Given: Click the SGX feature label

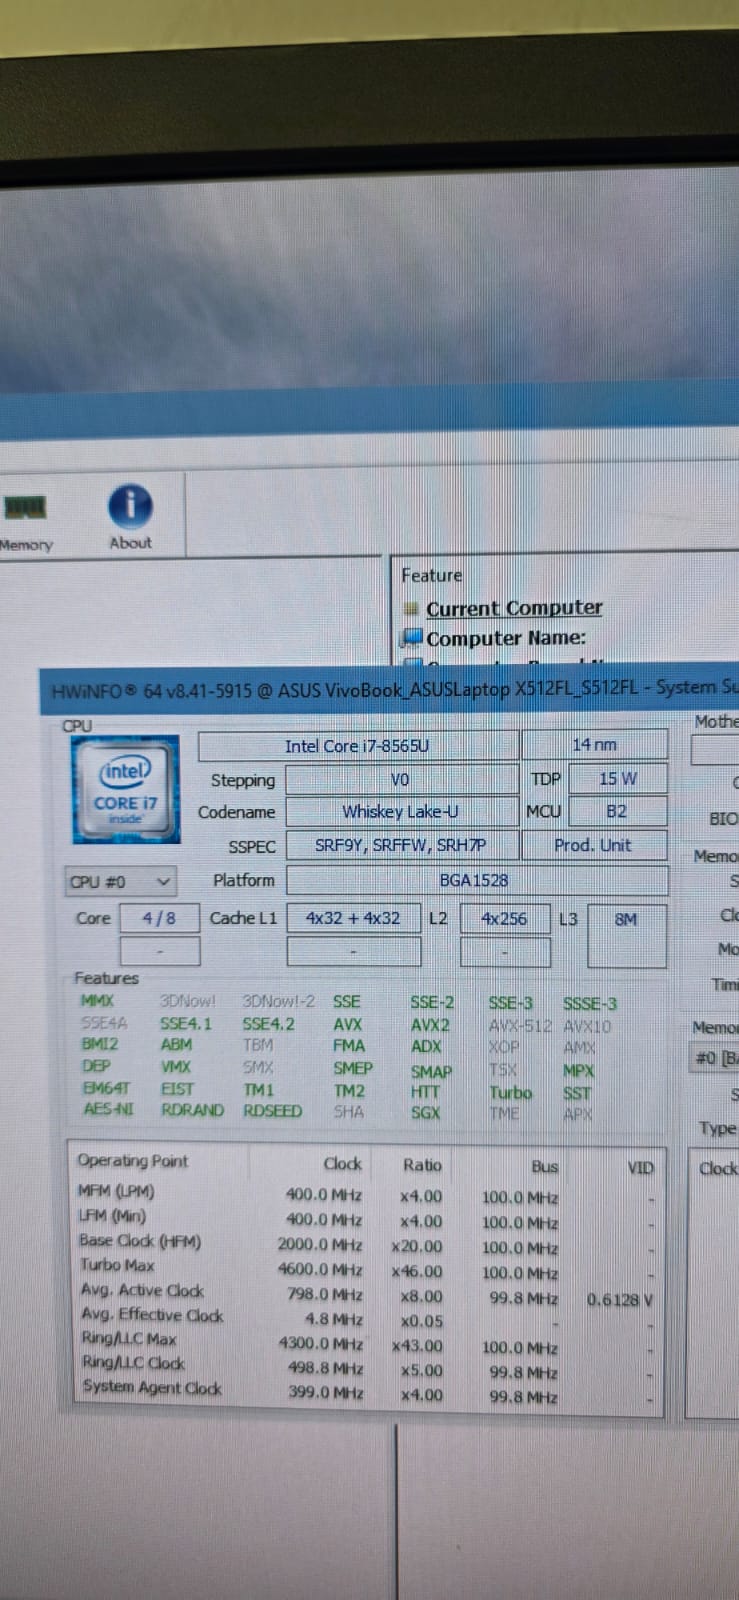Looking at the screenshot, I should [425, 1113].
